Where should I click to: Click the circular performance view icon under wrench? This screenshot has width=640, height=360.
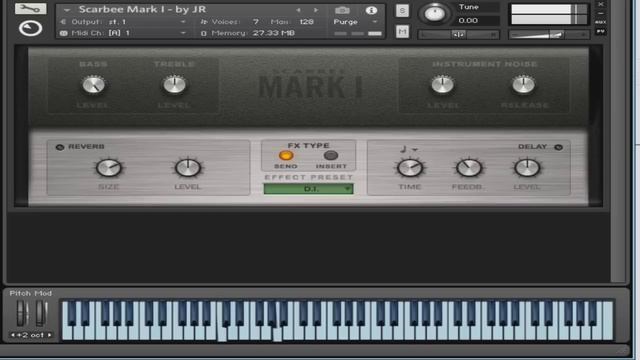[30, 28]
